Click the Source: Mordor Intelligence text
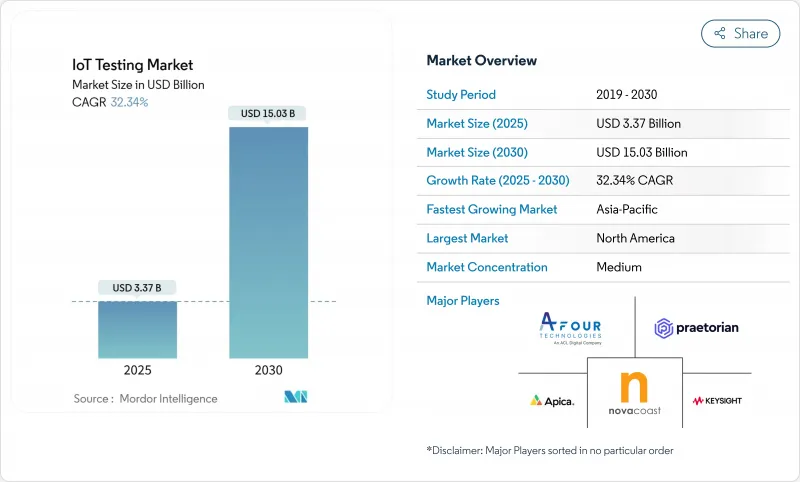The image size is (800, 482). pyautogui.click(x=145, y=398)
